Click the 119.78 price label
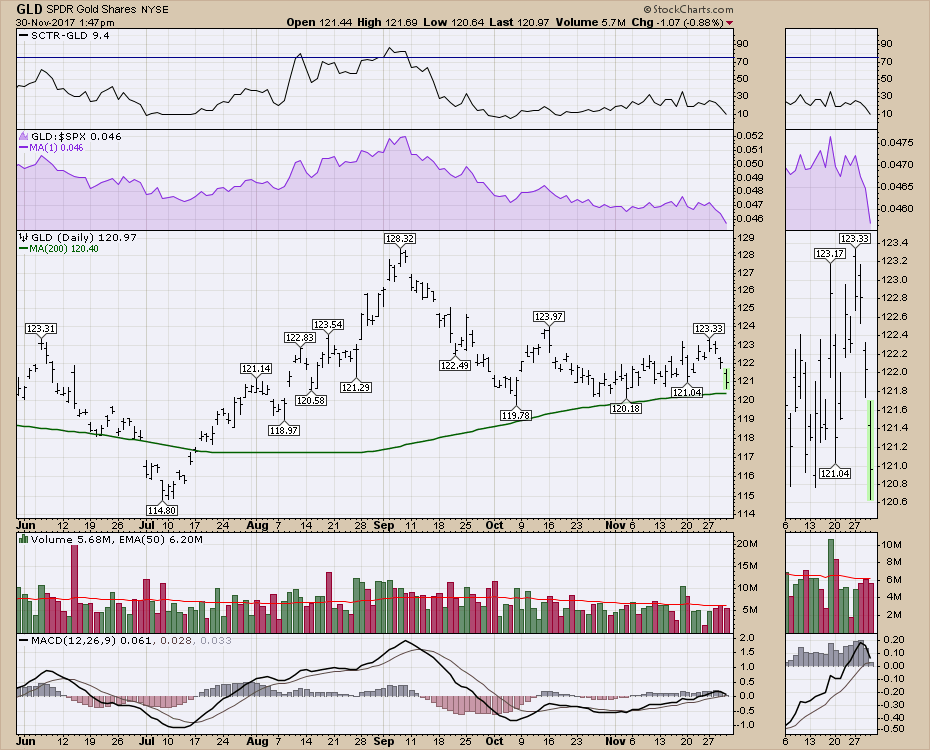Image resolution: width=930 pixels, height=750 pixels. [516, 415]
